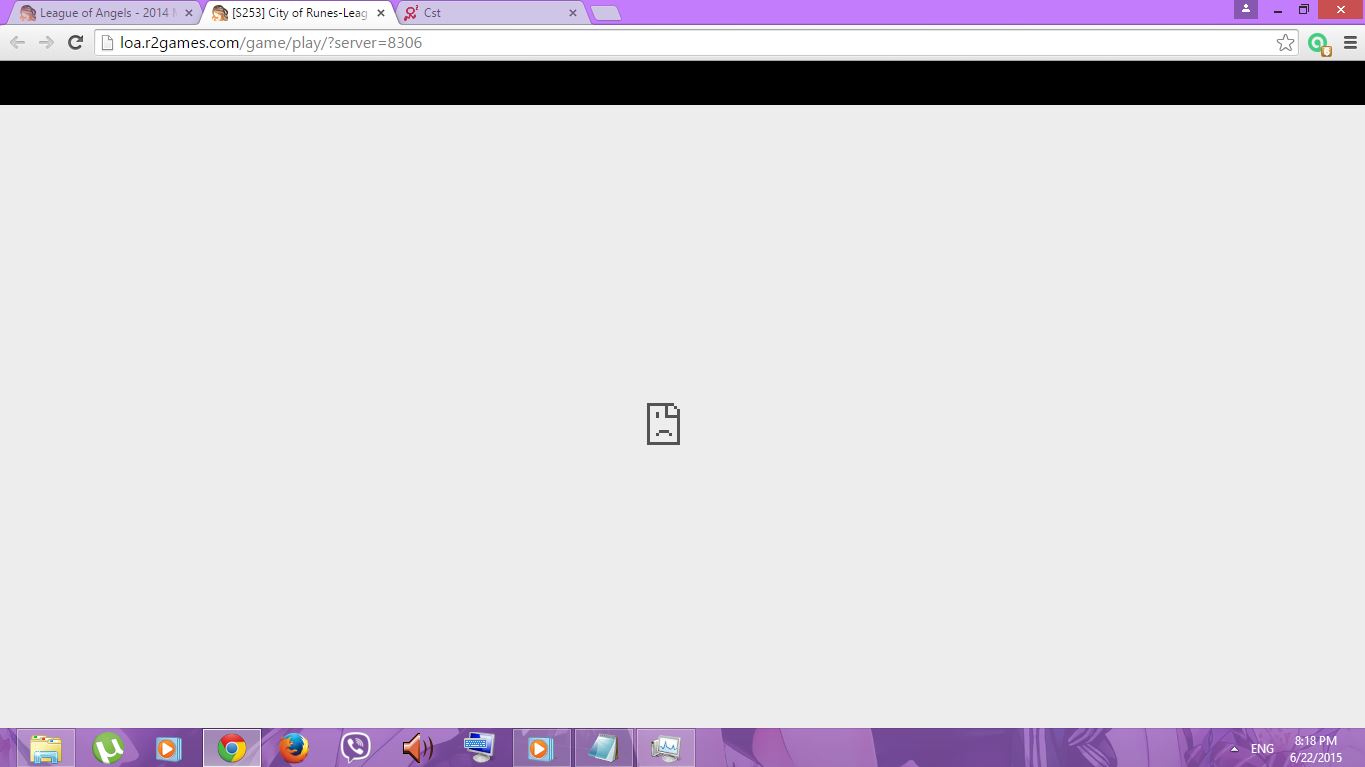
Task: Open Viber from the taskbar
Action: (355, 748)
